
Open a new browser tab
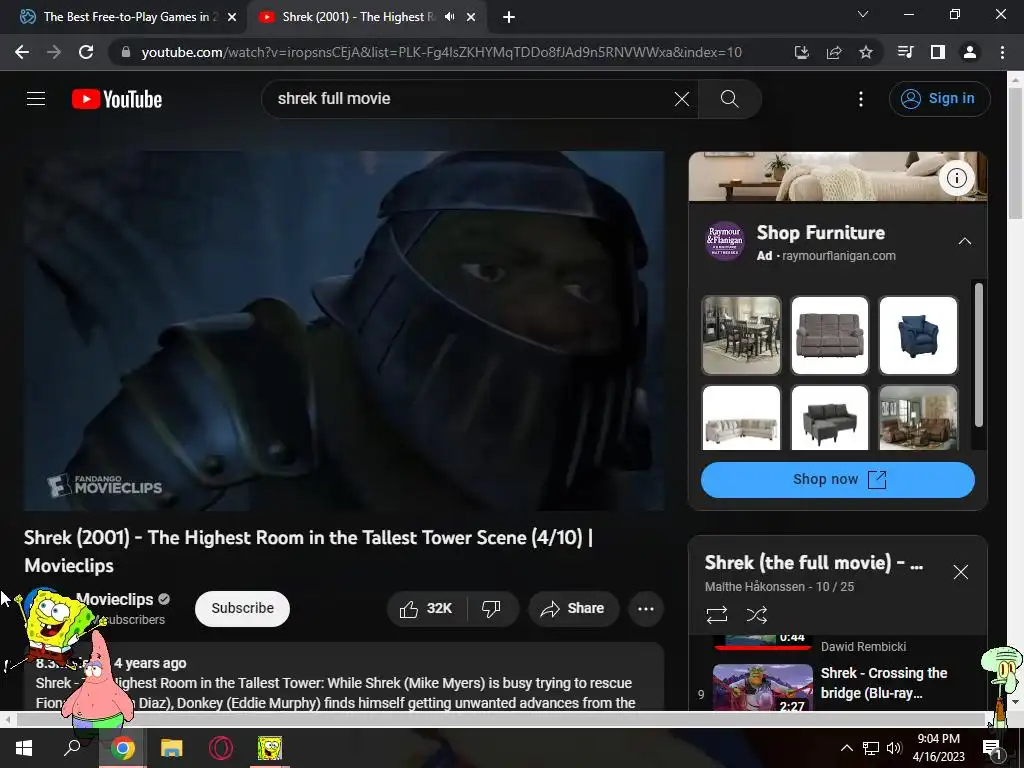[x=509, y=18]
